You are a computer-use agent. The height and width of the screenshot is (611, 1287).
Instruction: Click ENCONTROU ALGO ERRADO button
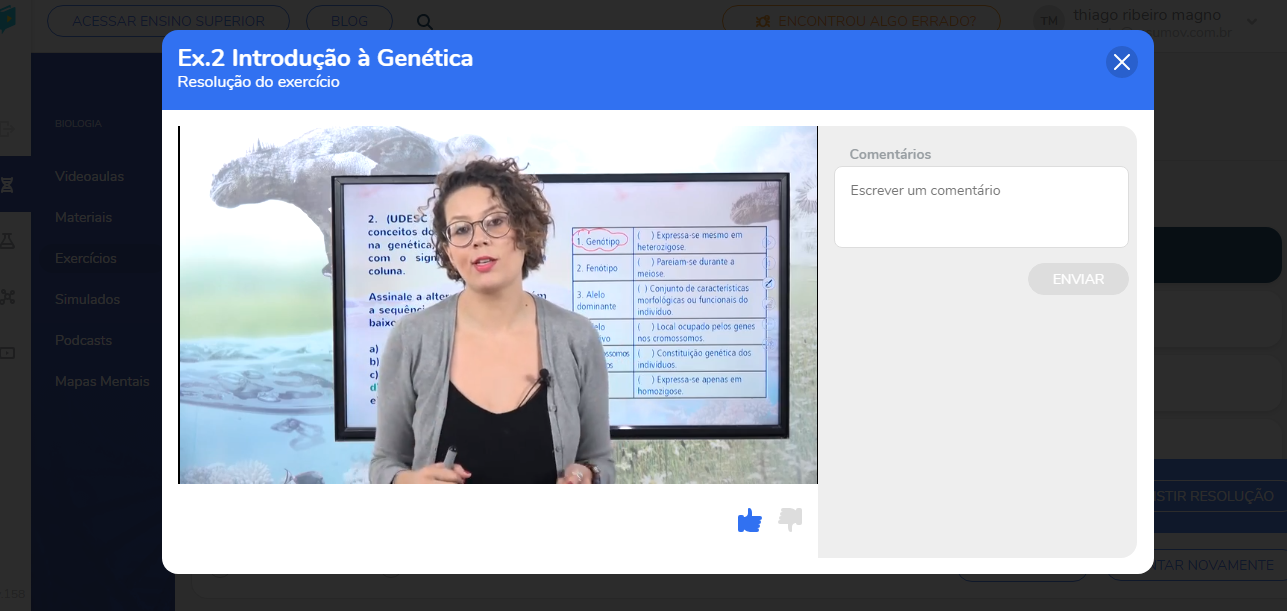[862, 21]
